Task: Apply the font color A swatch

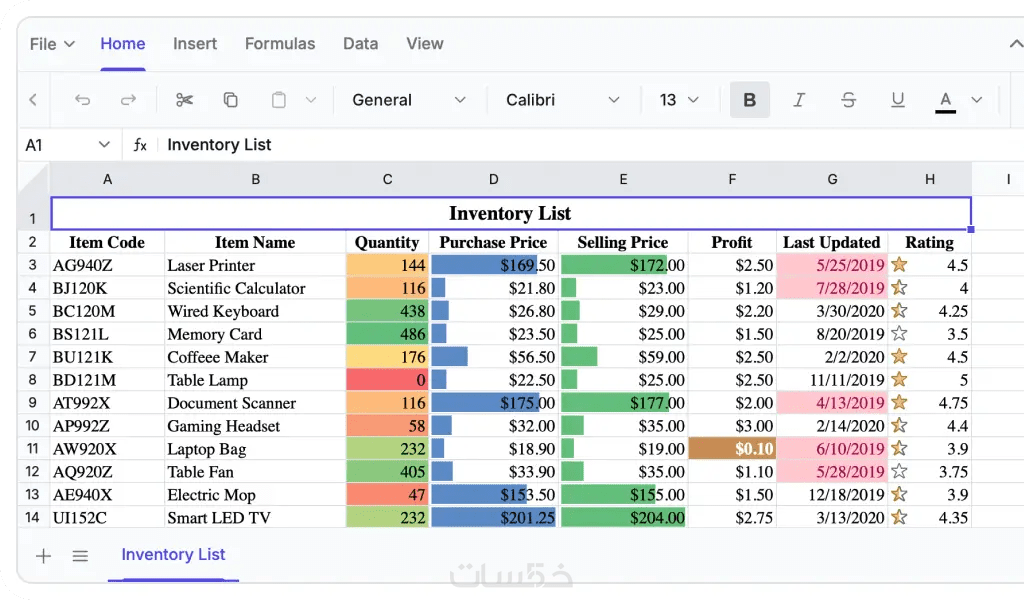Action: click(x=945, y=100)
